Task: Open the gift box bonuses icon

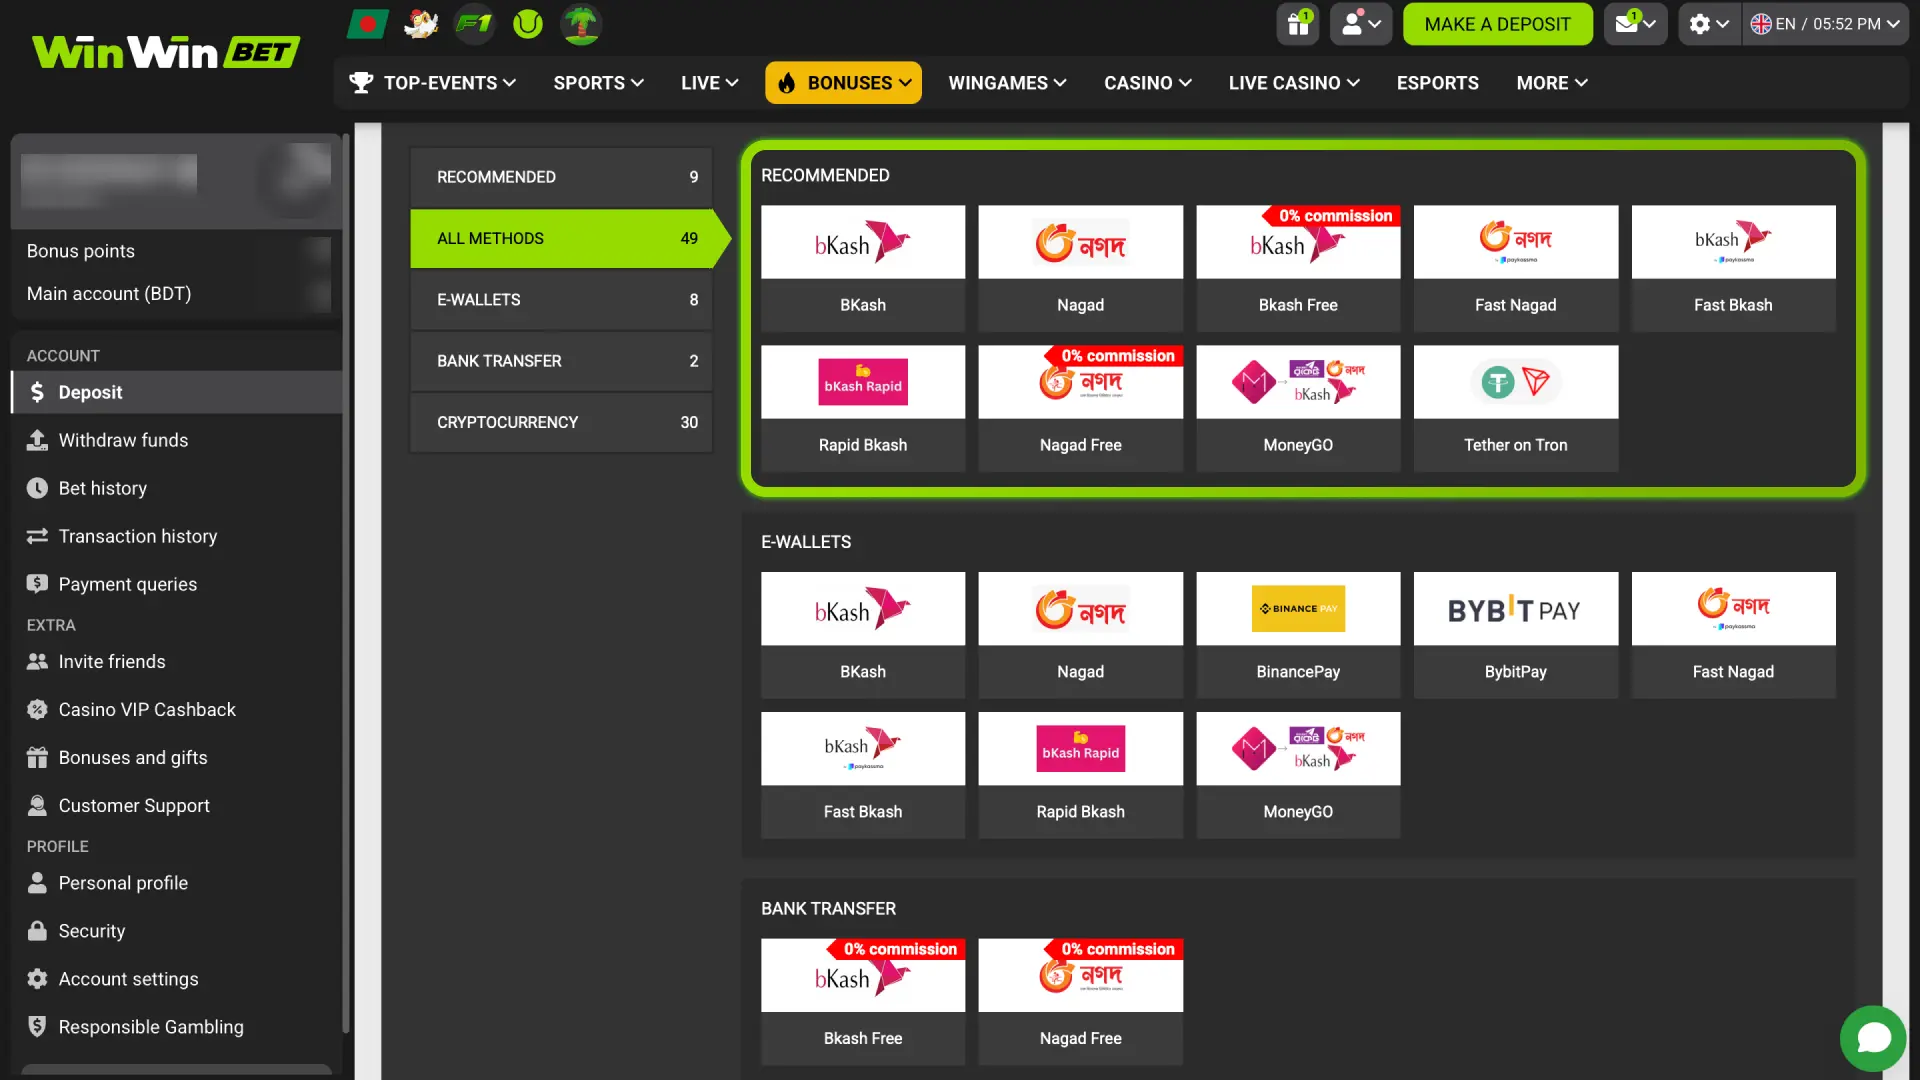Action: tap(1298, 24)
